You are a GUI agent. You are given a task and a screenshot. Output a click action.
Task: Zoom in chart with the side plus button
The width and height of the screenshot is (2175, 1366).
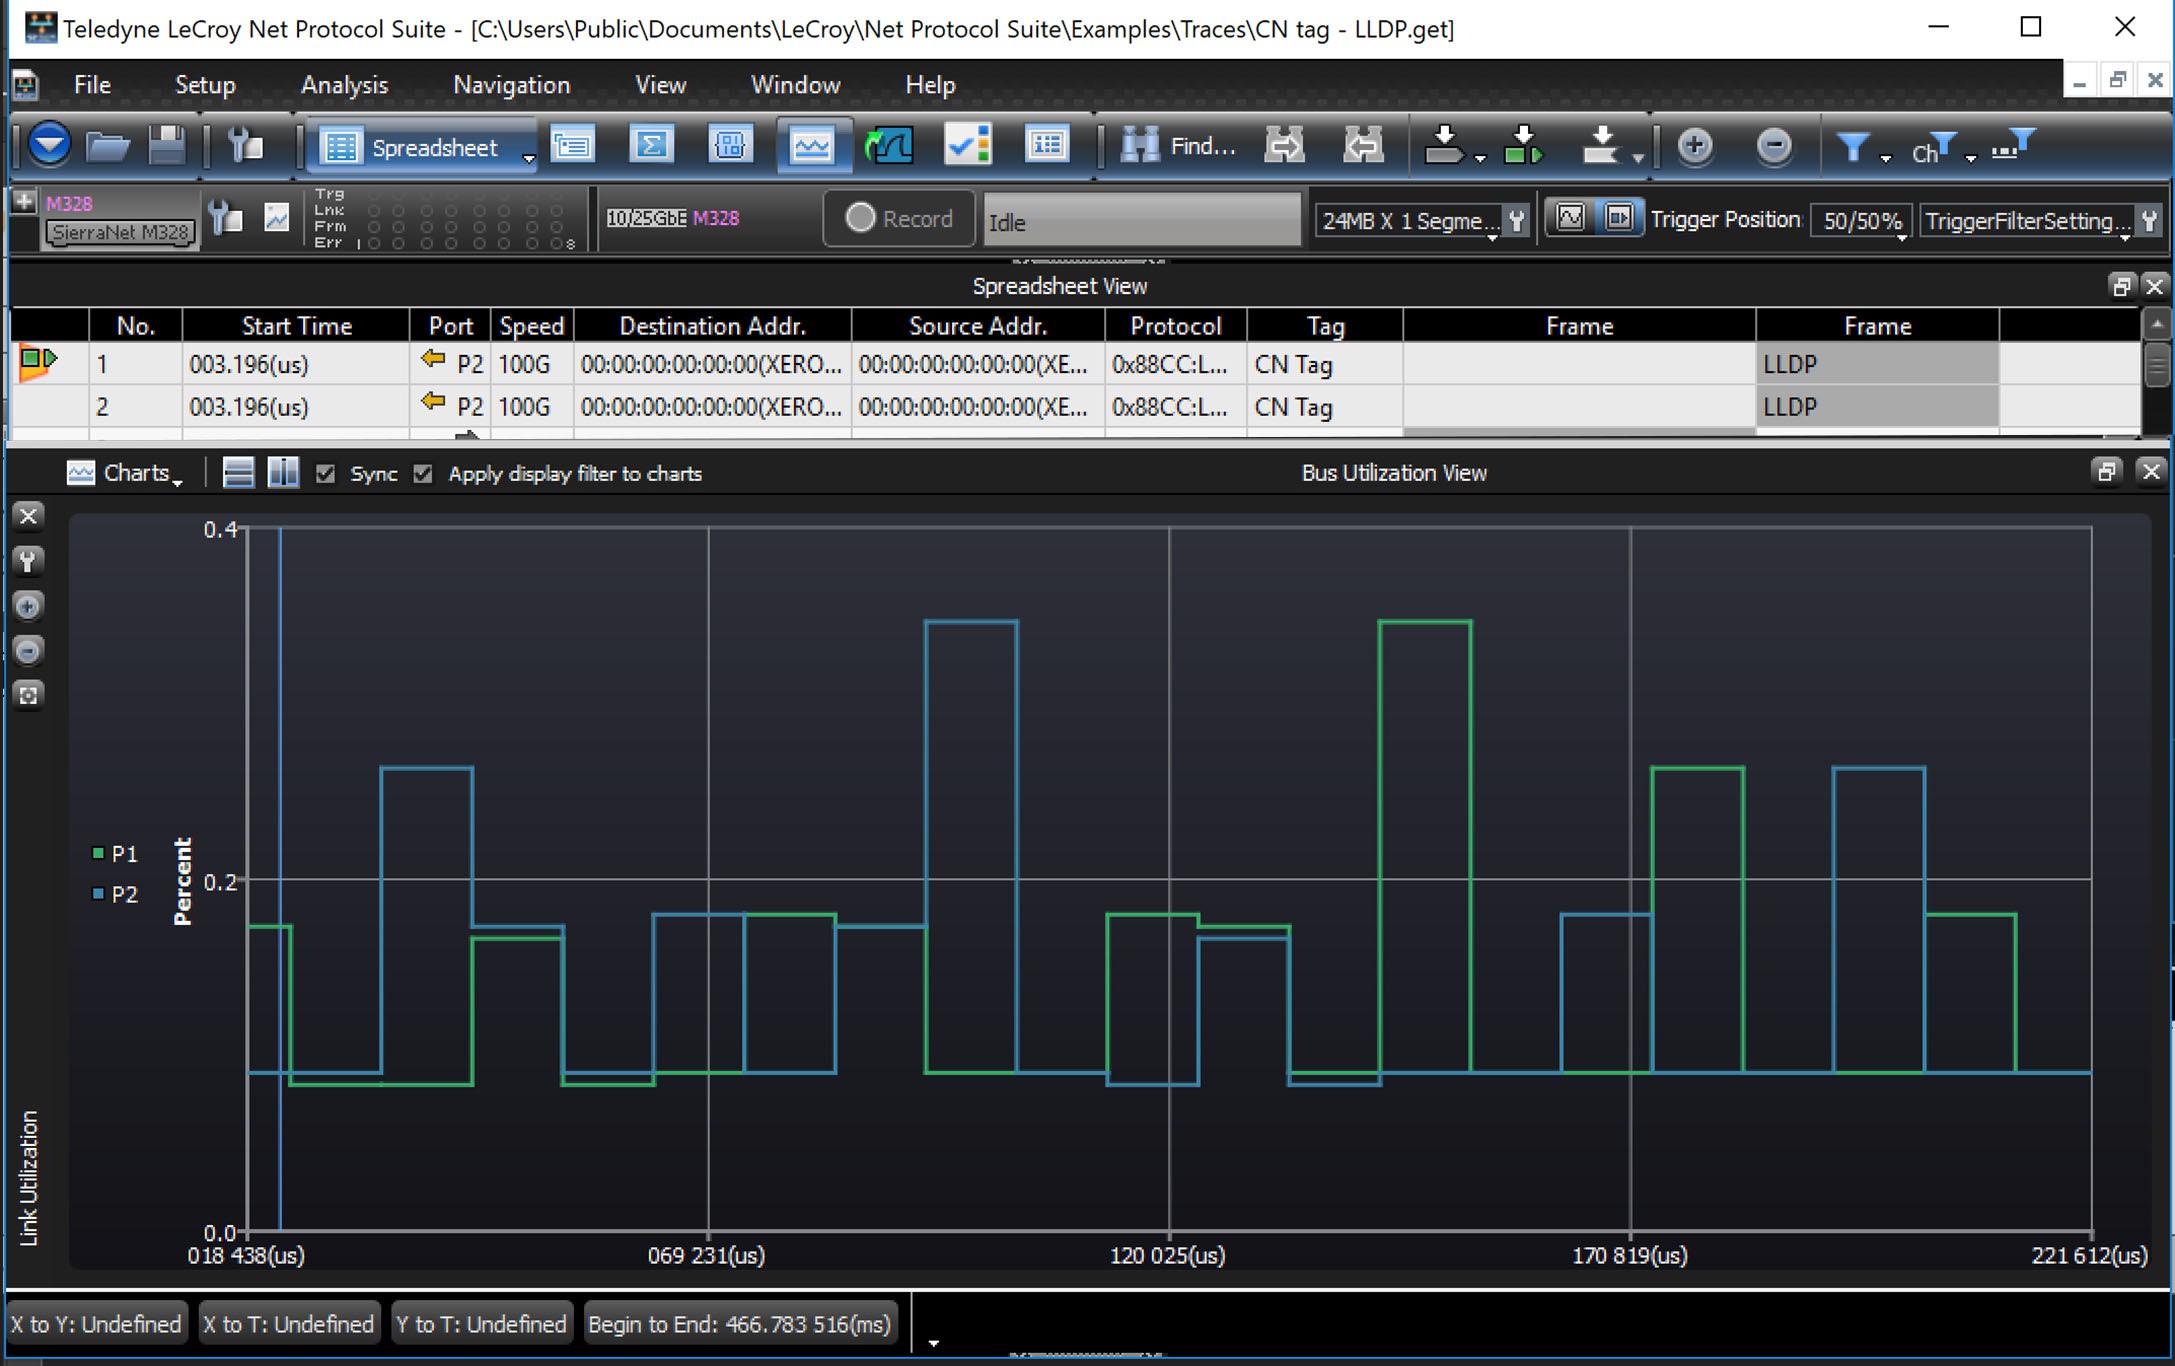[28, 606]
